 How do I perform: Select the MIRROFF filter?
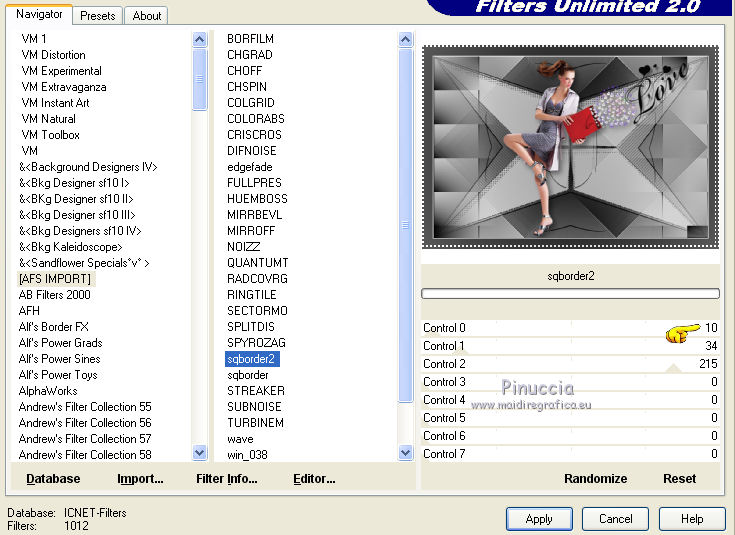pos(251,231)
